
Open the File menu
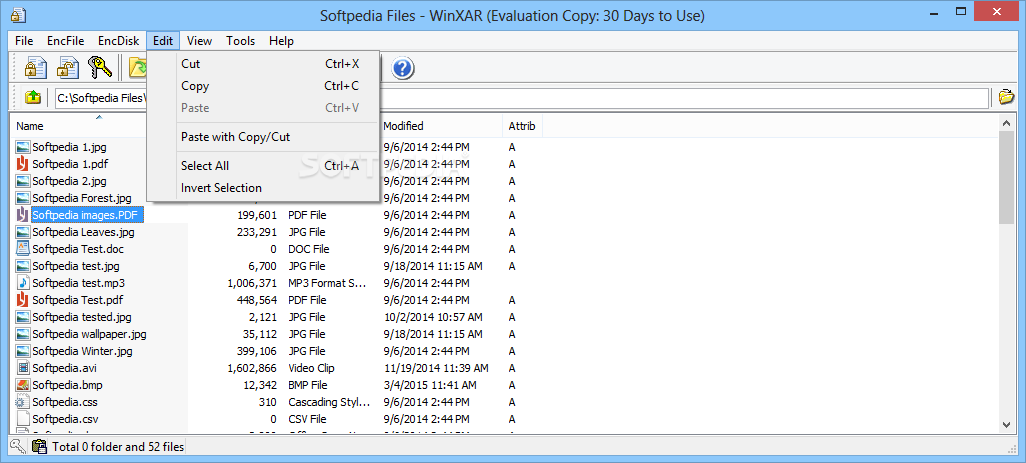point(24,41)
